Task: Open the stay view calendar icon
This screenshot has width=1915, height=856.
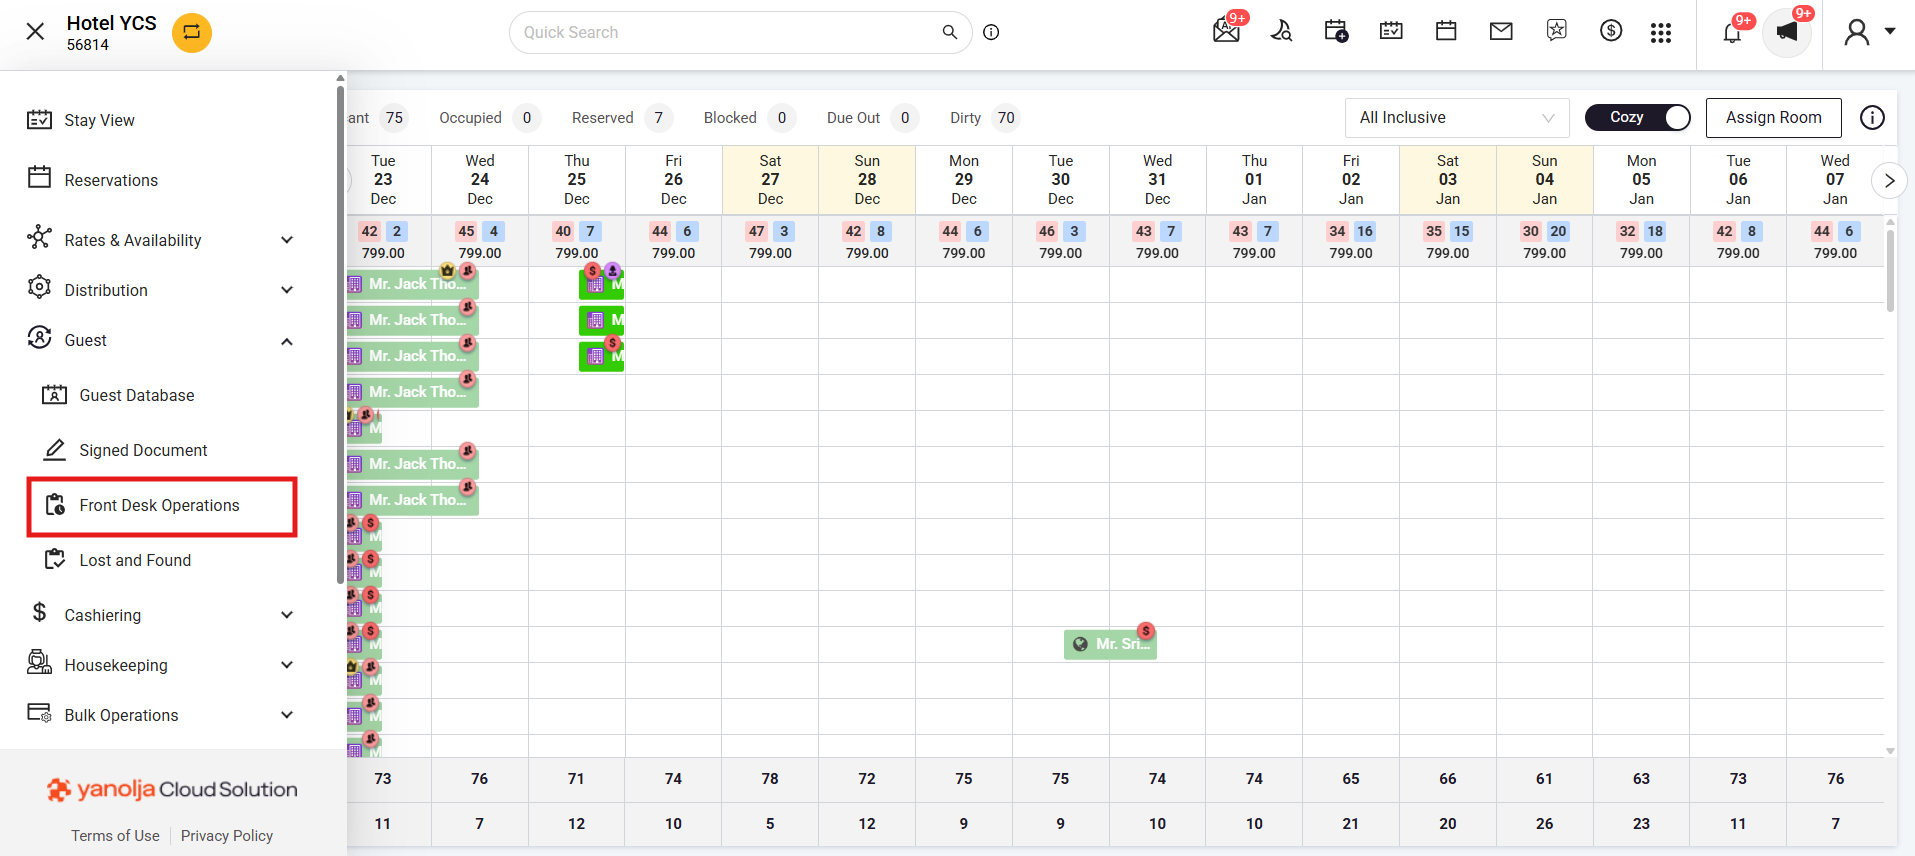Action: coord(1391,31)
